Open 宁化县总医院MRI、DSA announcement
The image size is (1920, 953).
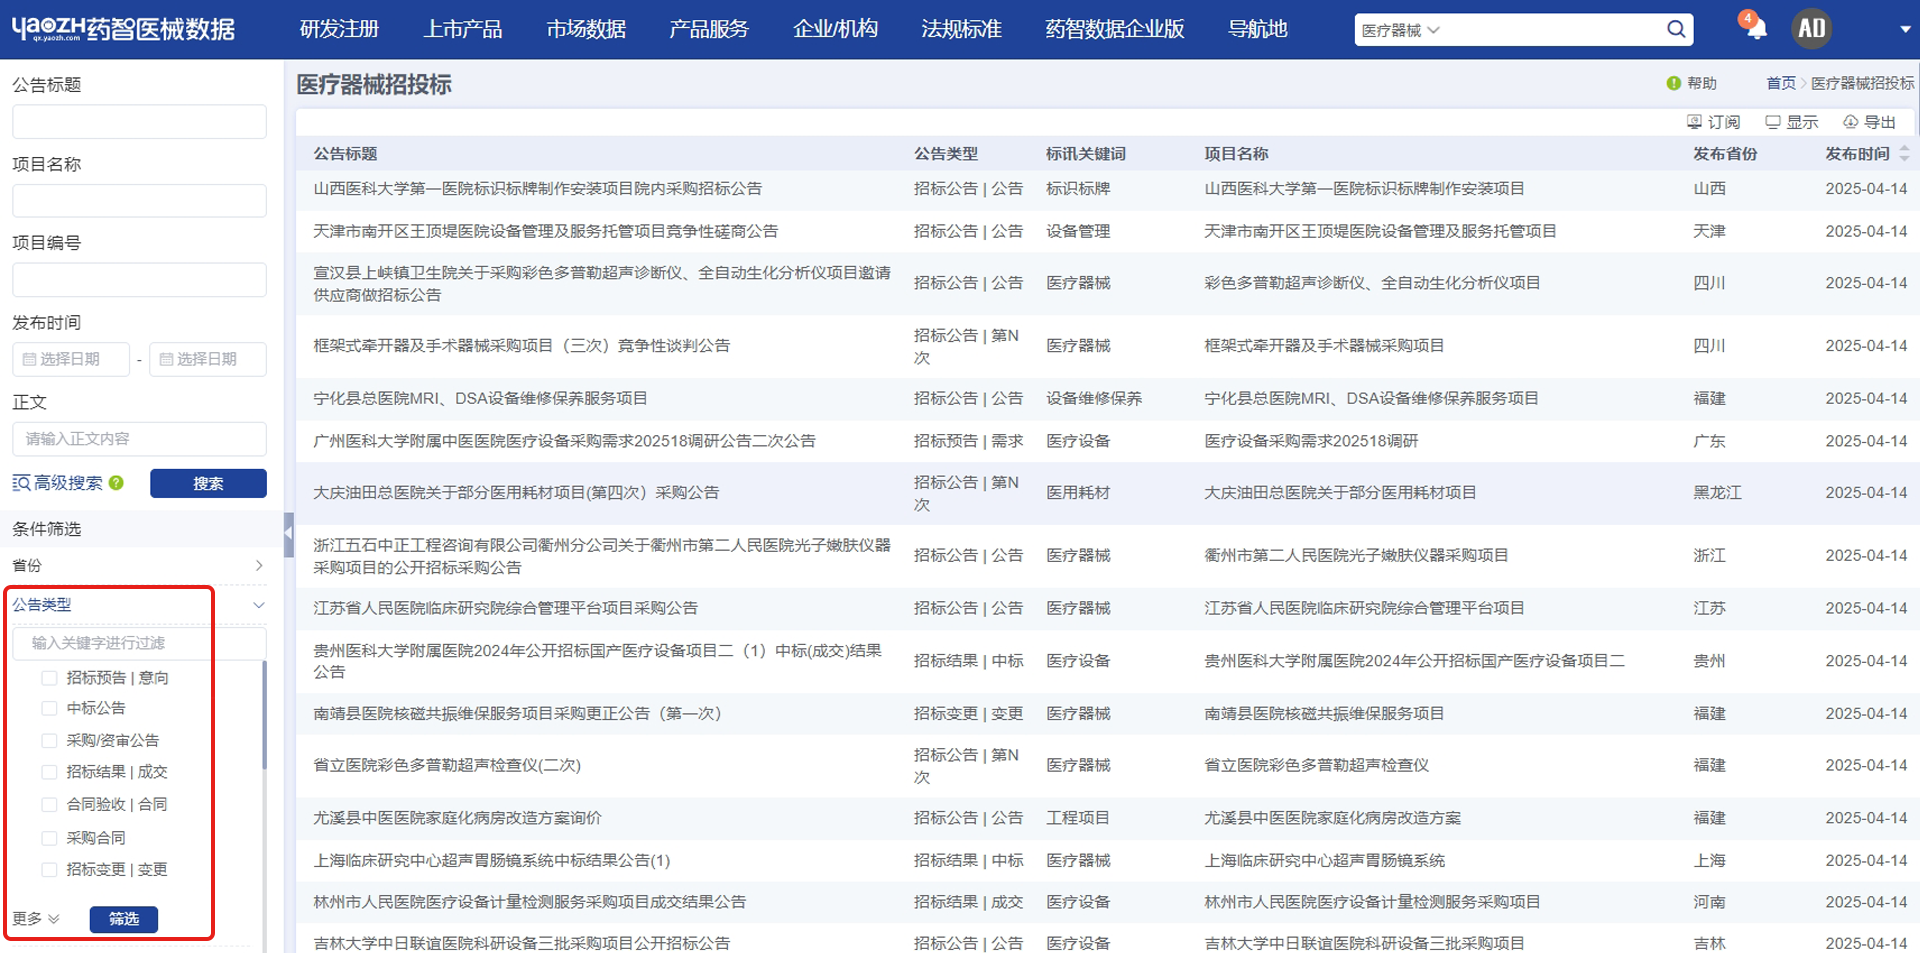480,398
